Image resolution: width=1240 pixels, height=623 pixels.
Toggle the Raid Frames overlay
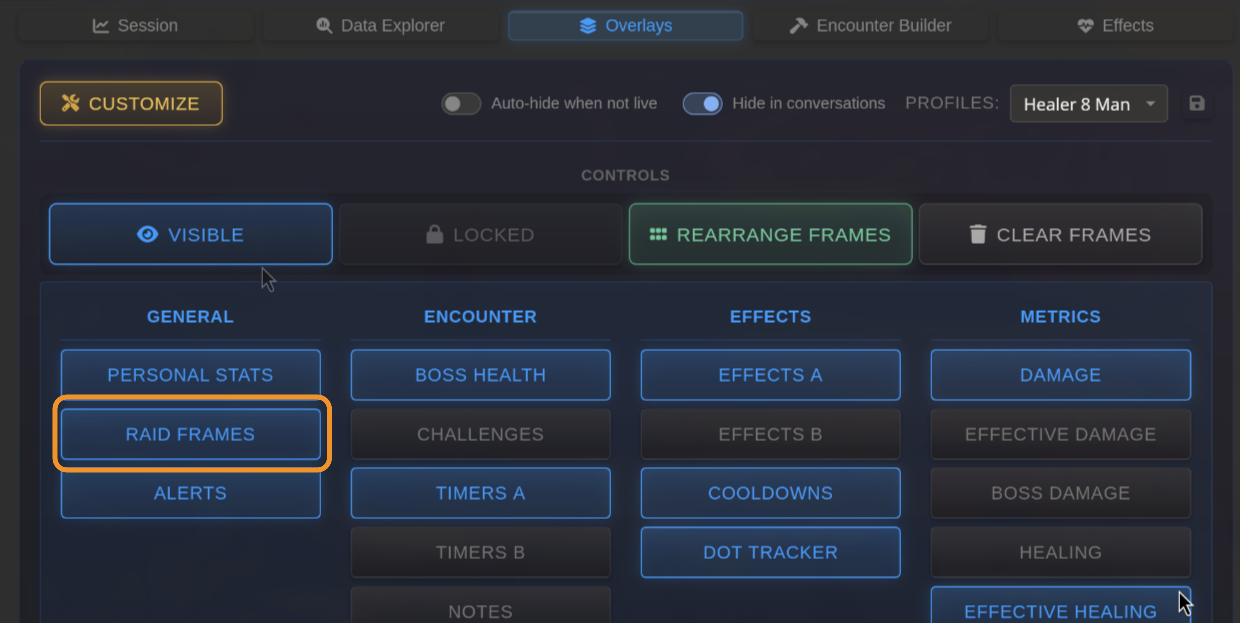190,434
